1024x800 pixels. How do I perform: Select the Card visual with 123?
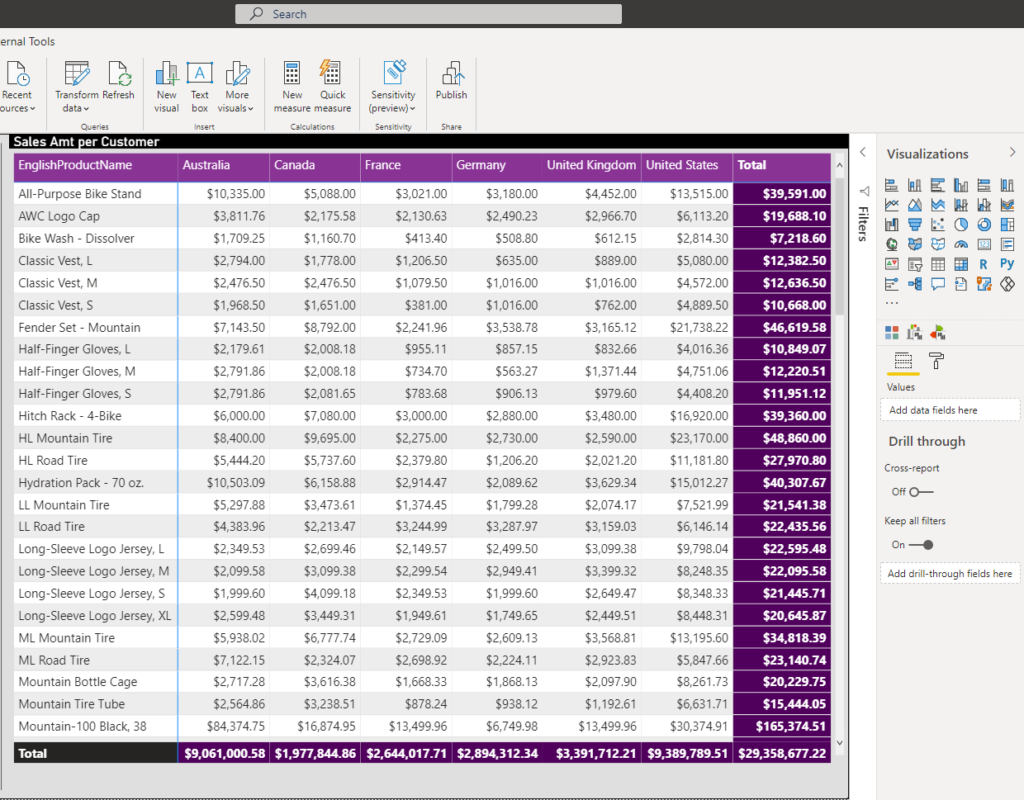point(984,244)
